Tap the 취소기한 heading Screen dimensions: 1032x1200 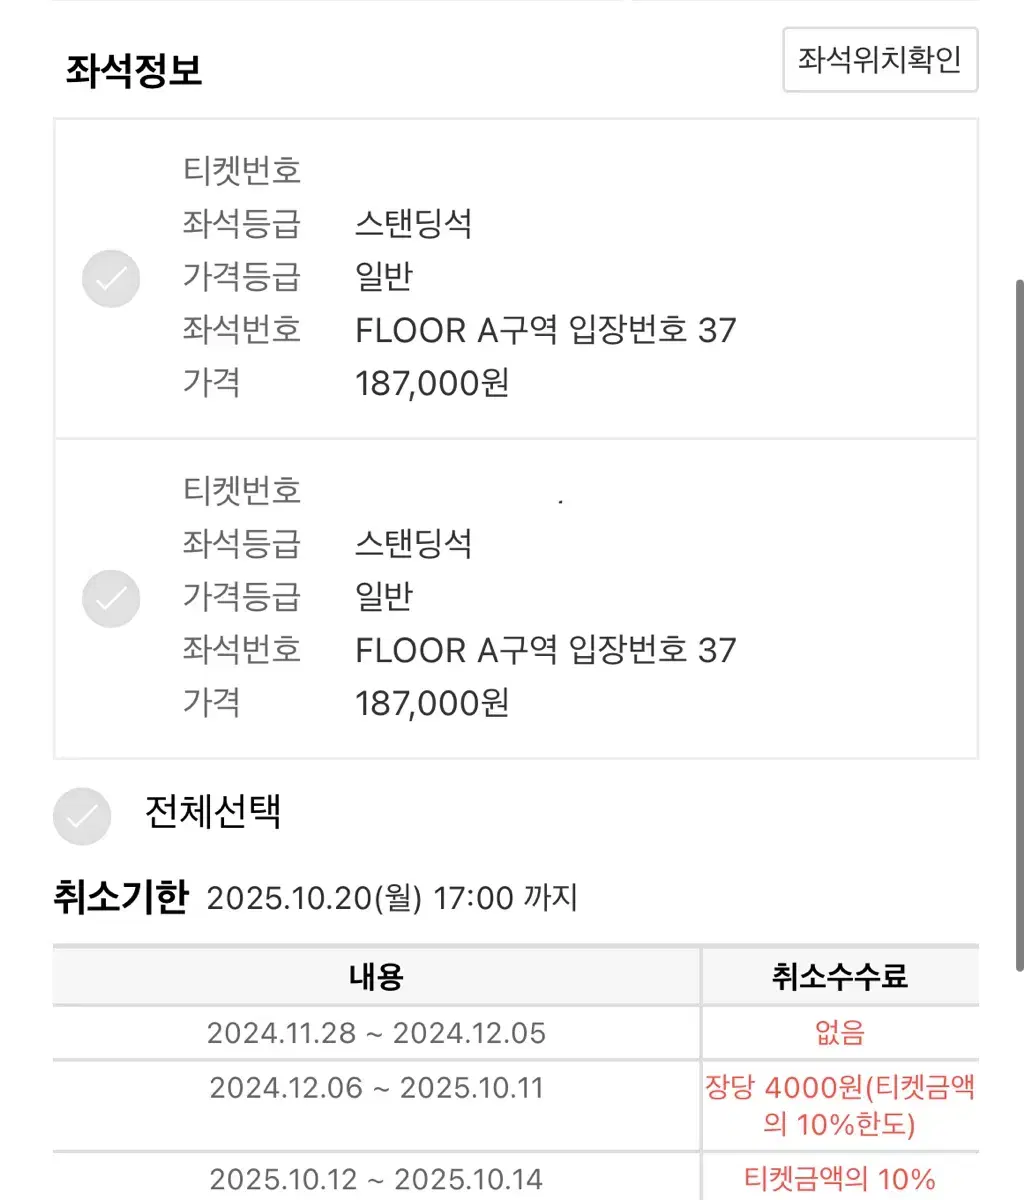coord(120,897)
